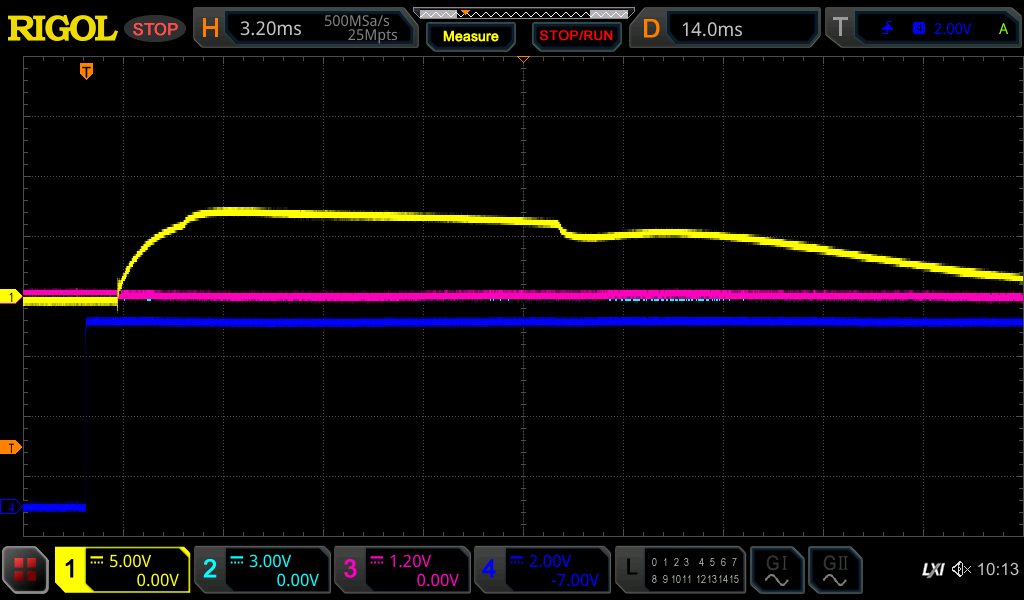Toggle channel 4 with 2.00V scale
Viewport: 1024px width, 600px height.
[x=542, y=570]
